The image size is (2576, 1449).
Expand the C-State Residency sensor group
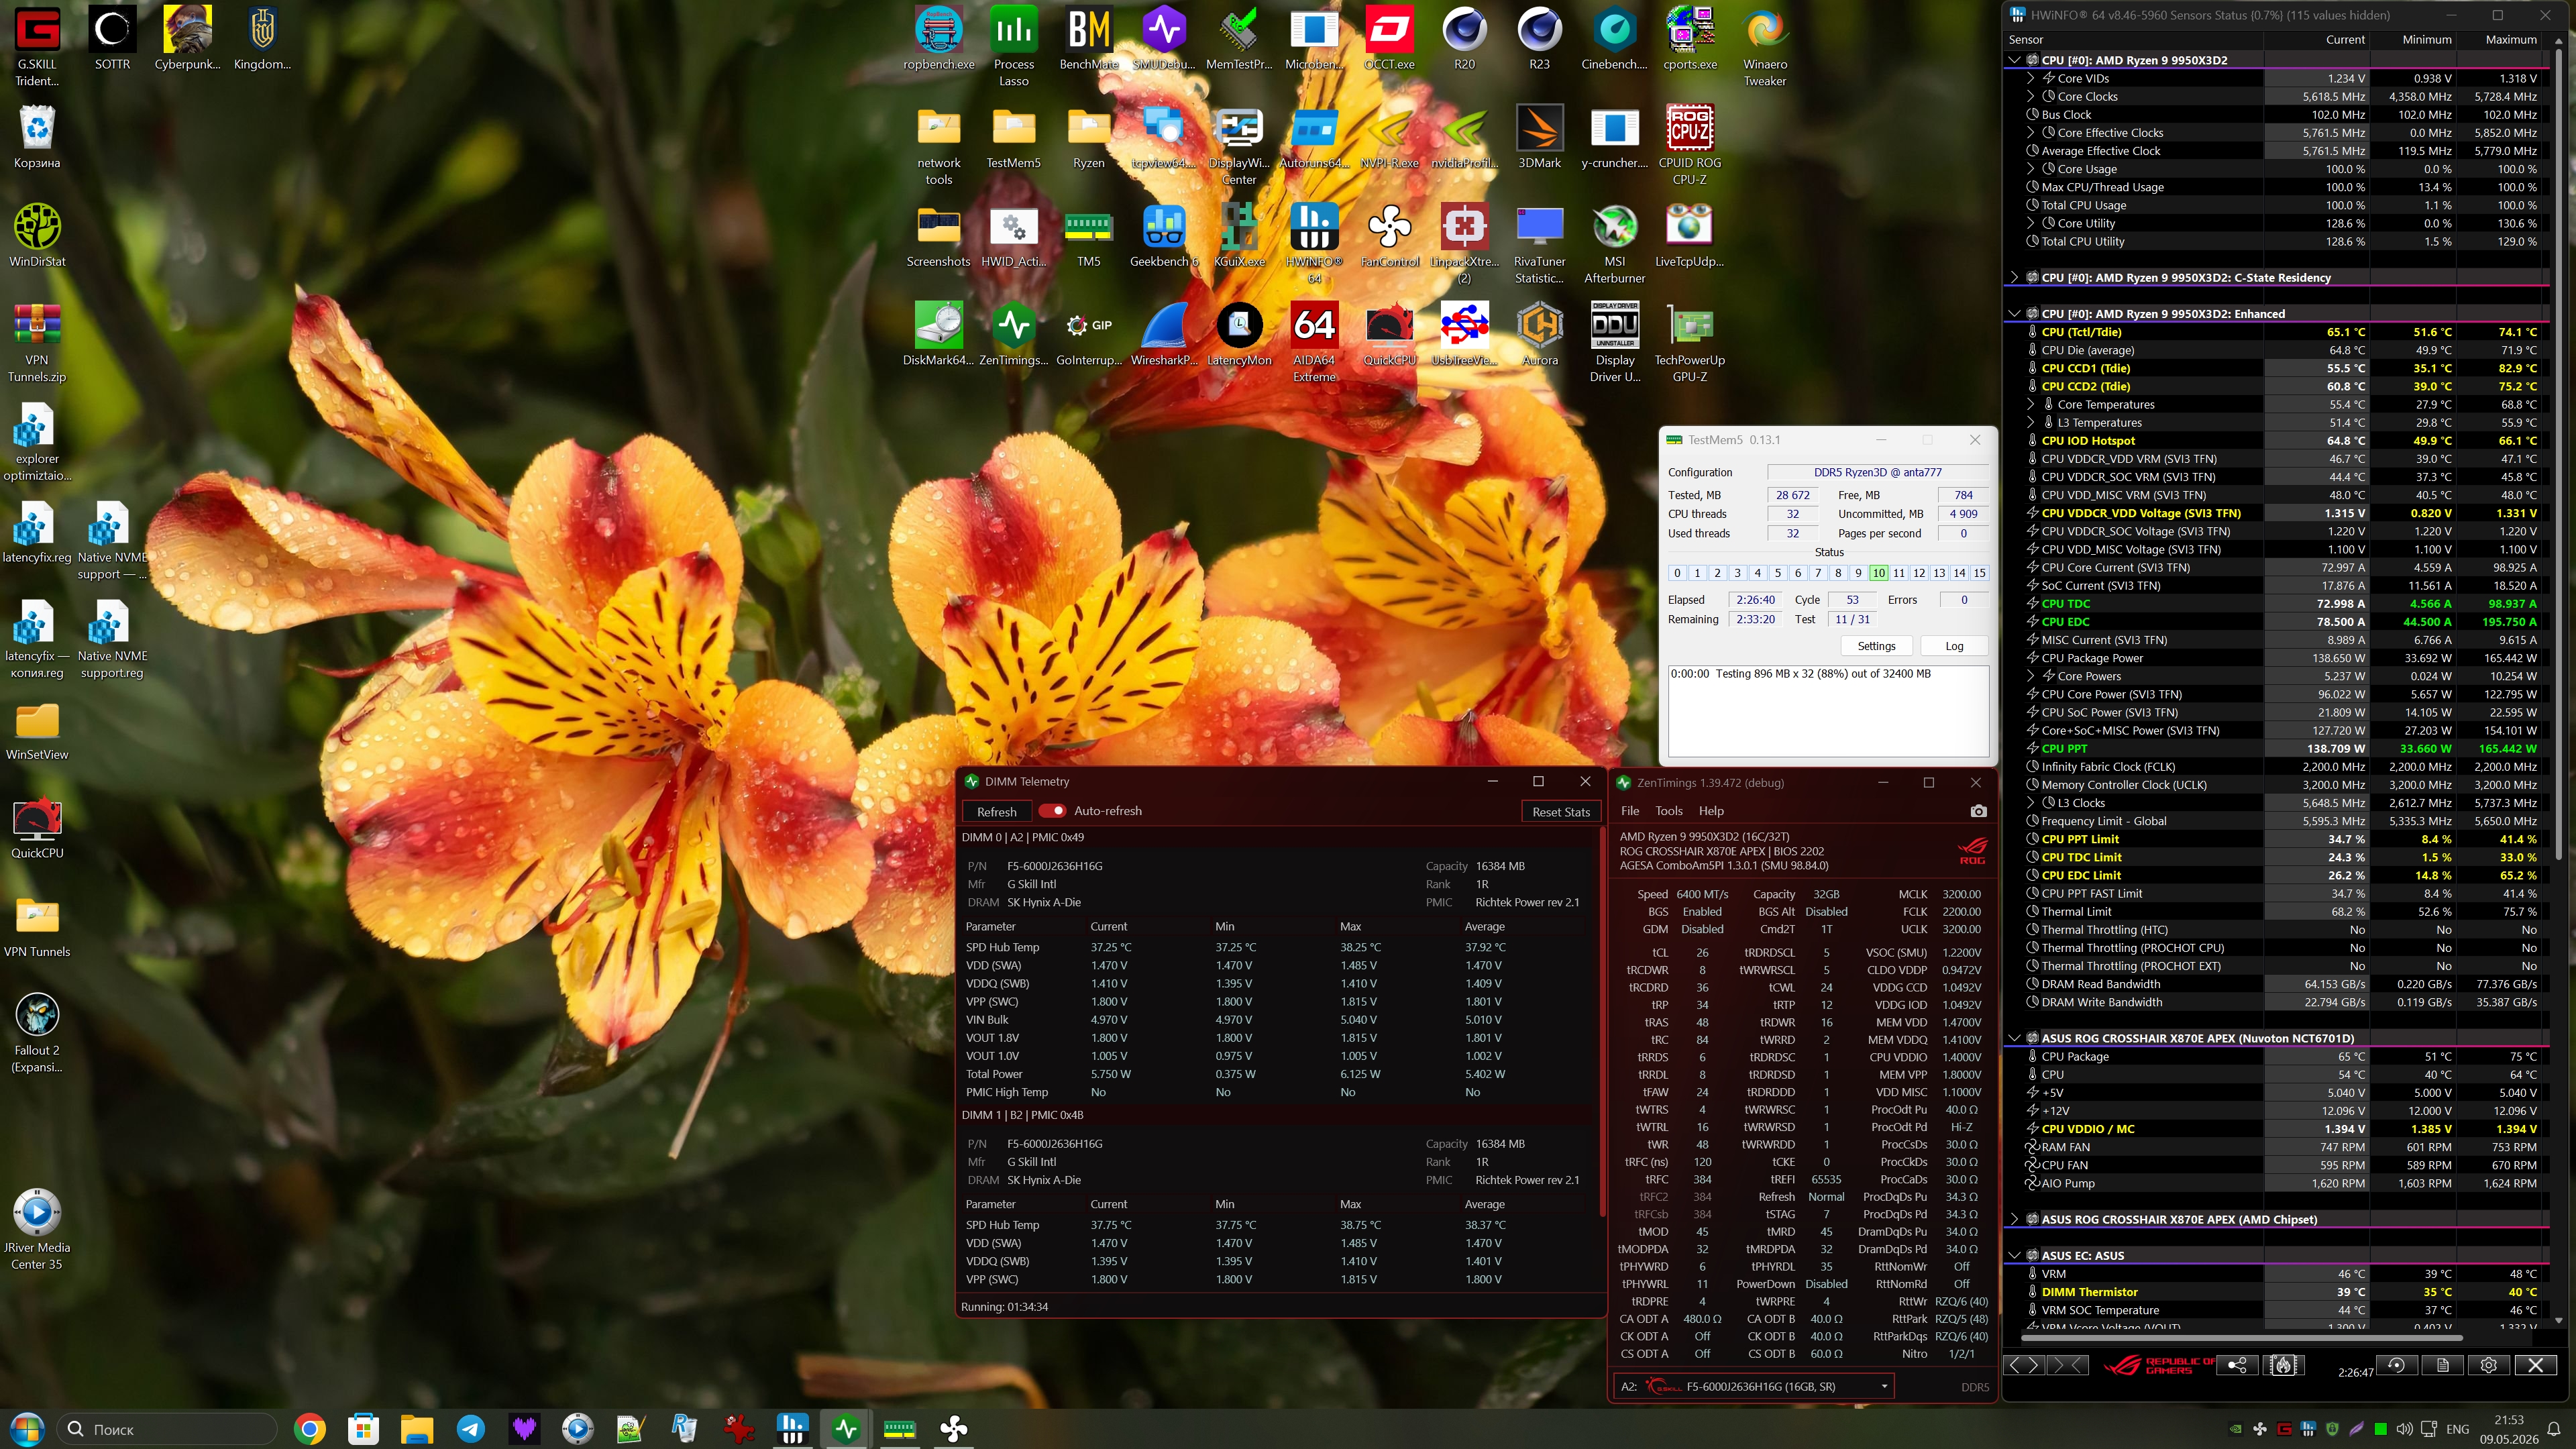click(x=2014, y=278)
